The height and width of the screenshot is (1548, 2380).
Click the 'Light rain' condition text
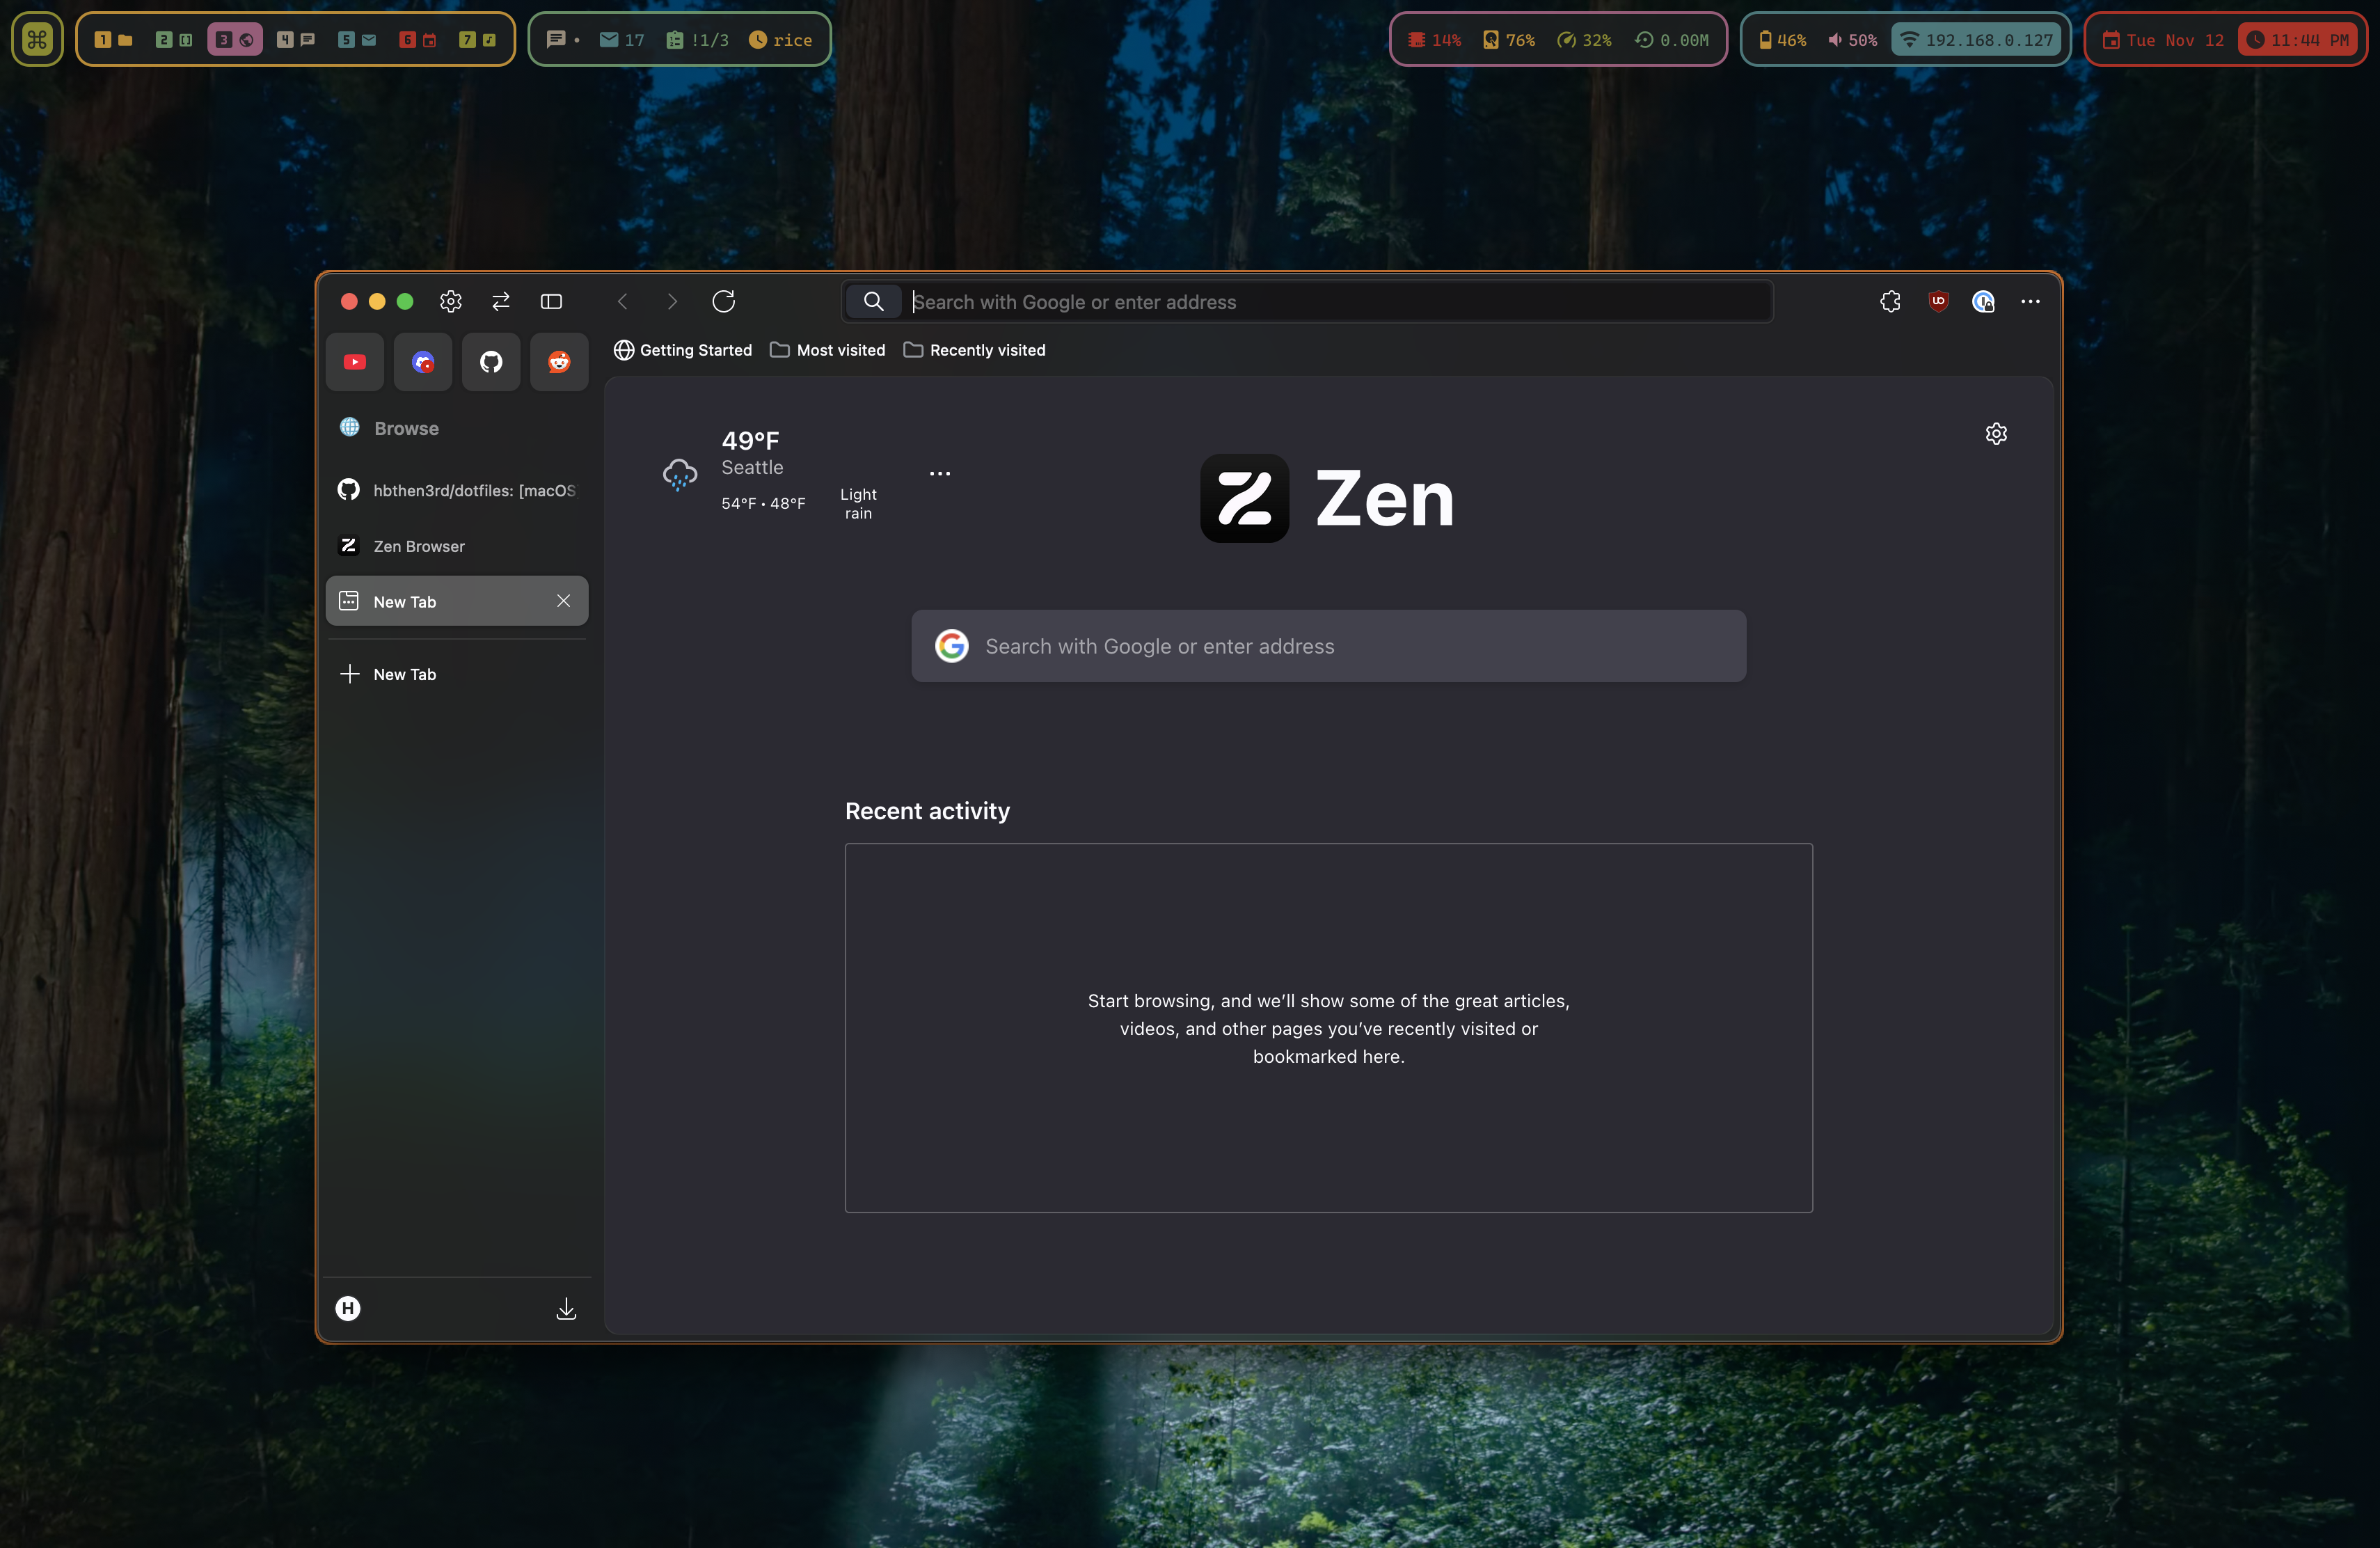point(858,503)
